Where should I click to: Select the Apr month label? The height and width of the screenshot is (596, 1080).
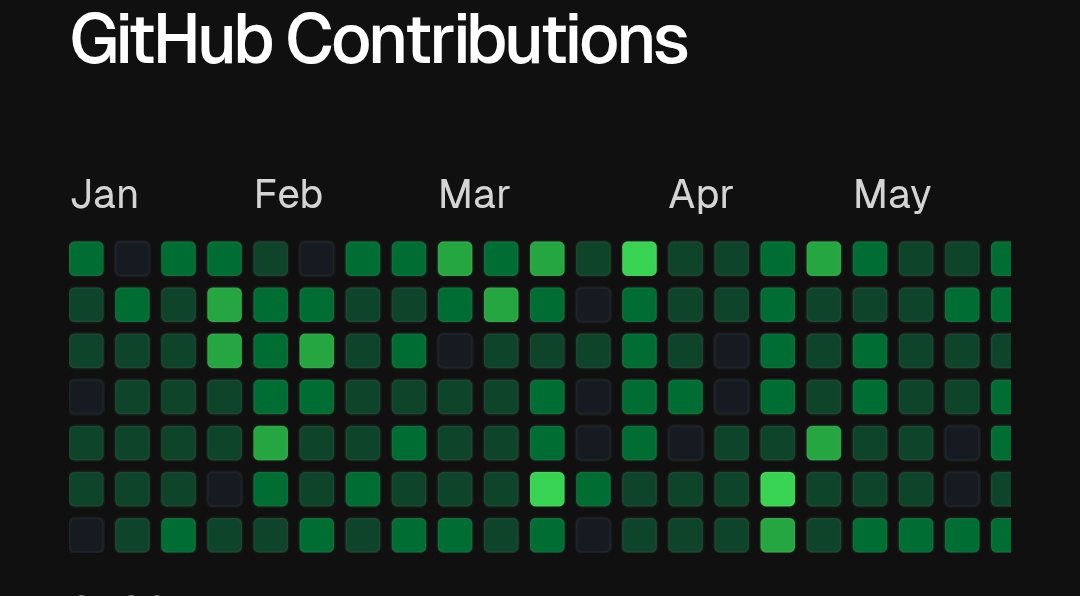[x=700, y=195]
